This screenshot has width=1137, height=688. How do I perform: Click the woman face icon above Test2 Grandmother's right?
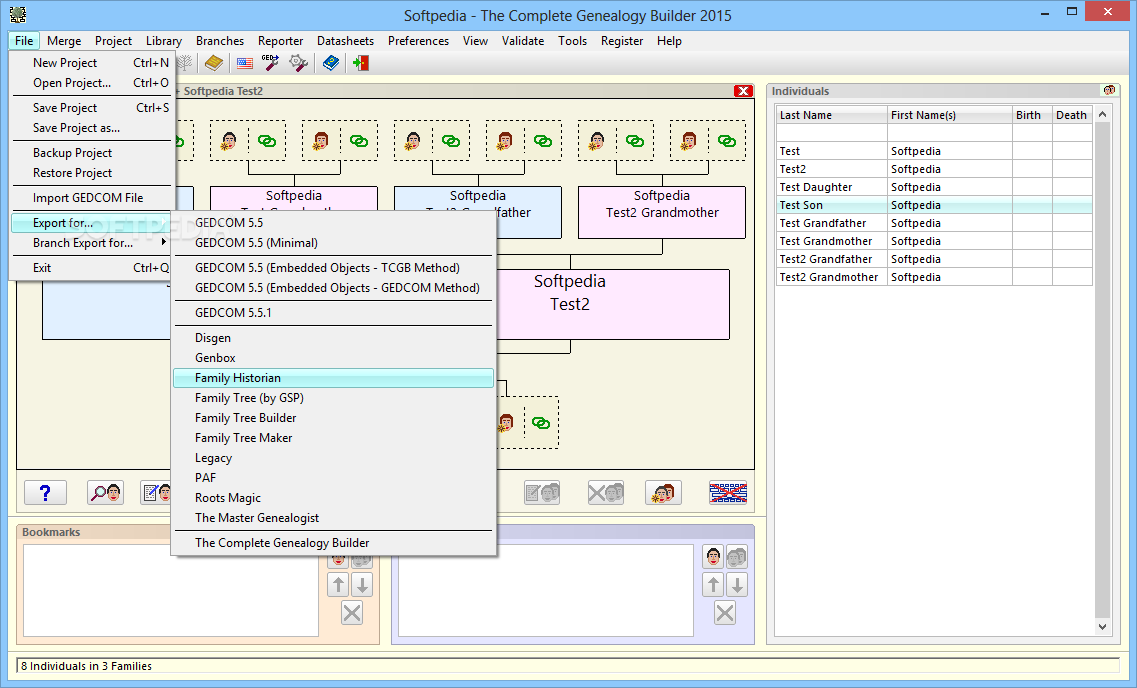(689, 141)
